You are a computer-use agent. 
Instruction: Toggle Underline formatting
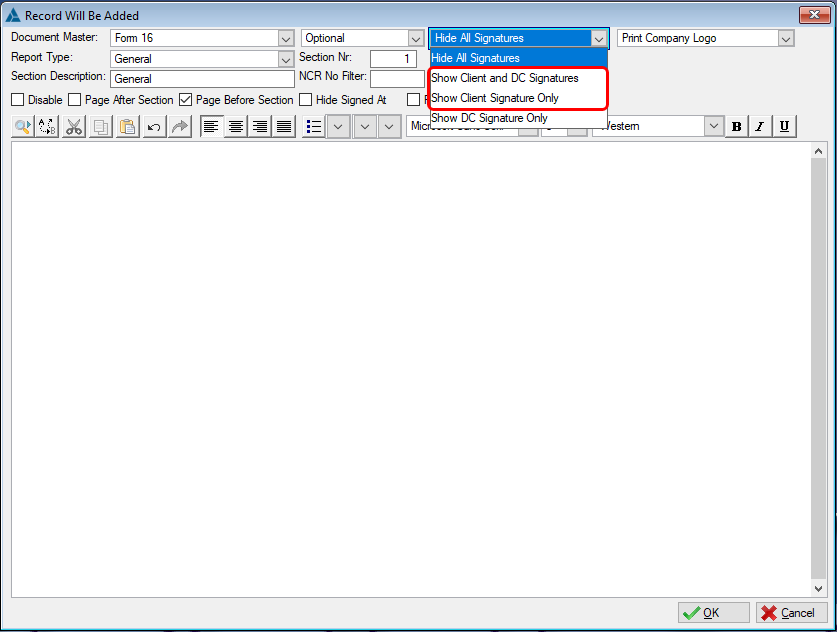784,127
